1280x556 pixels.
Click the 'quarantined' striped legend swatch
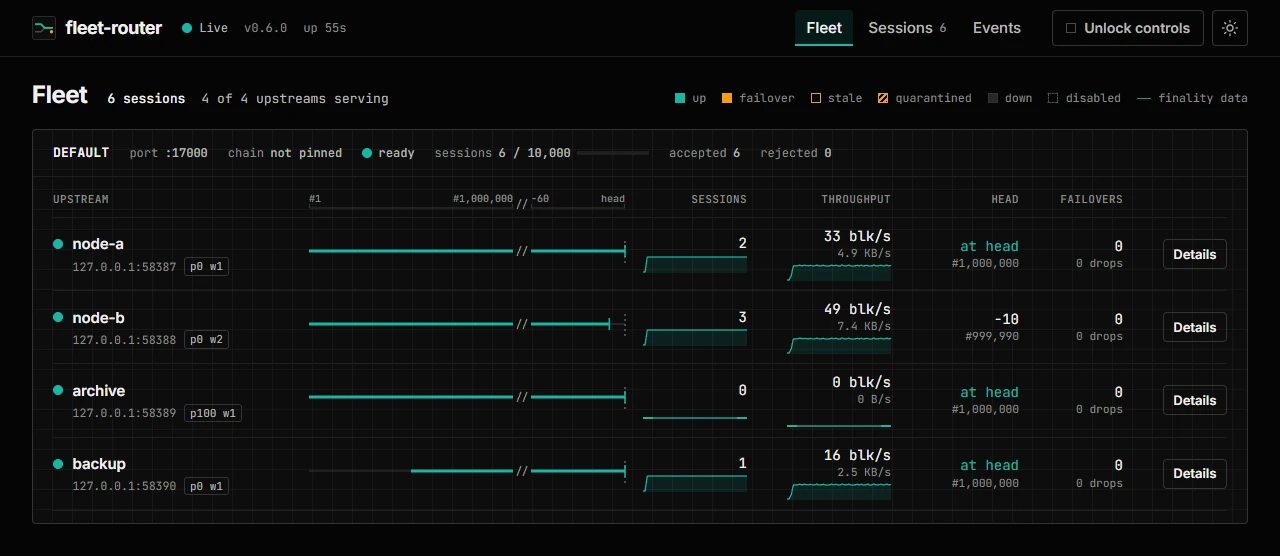coord(883,98)
